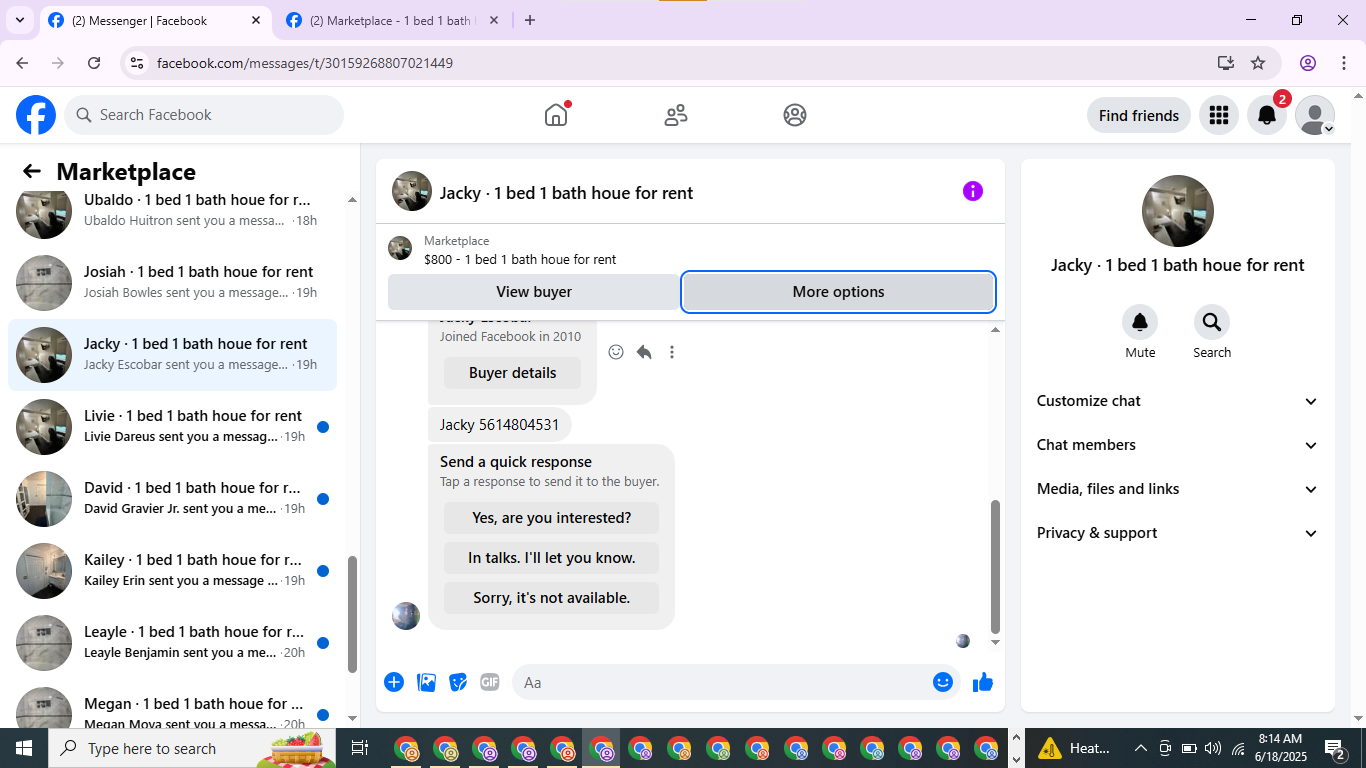Expand Media, files and links section
The image size is (1366, 768).
tap(1178, 489)
